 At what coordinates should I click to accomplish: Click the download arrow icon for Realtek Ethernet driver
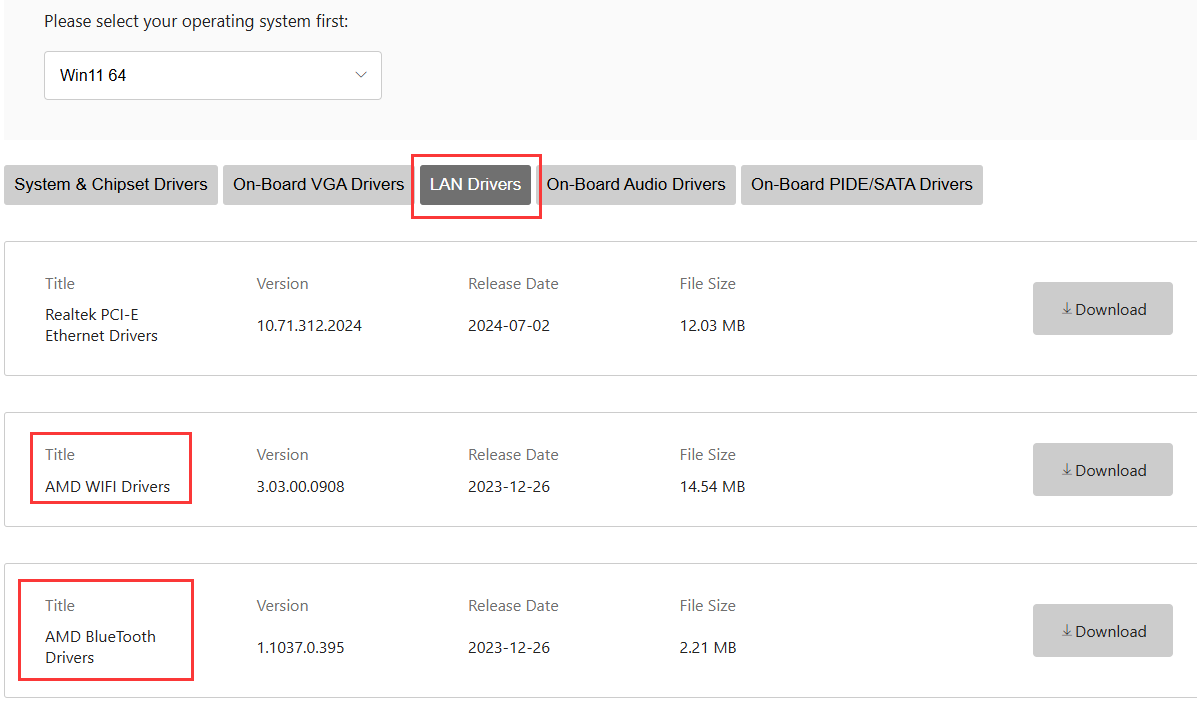pyautogui.click(x=1066, y=309)
